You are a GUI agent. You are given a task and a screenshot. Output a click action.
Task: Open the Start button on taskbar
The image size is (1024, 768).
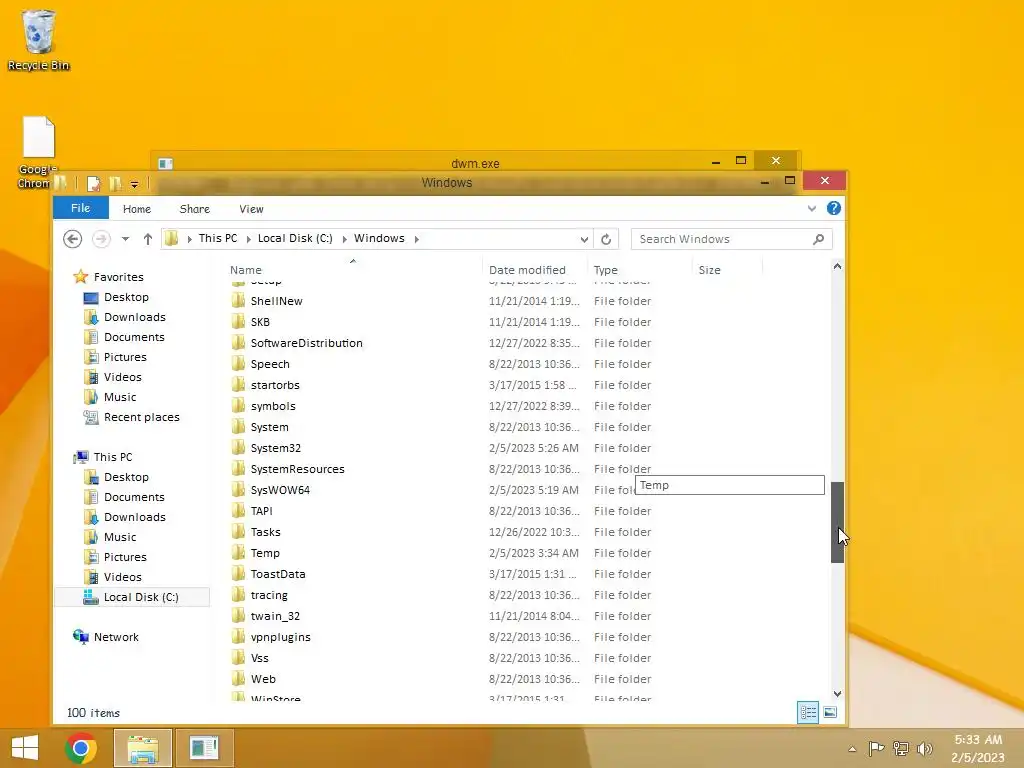click(x=25, y=748)
